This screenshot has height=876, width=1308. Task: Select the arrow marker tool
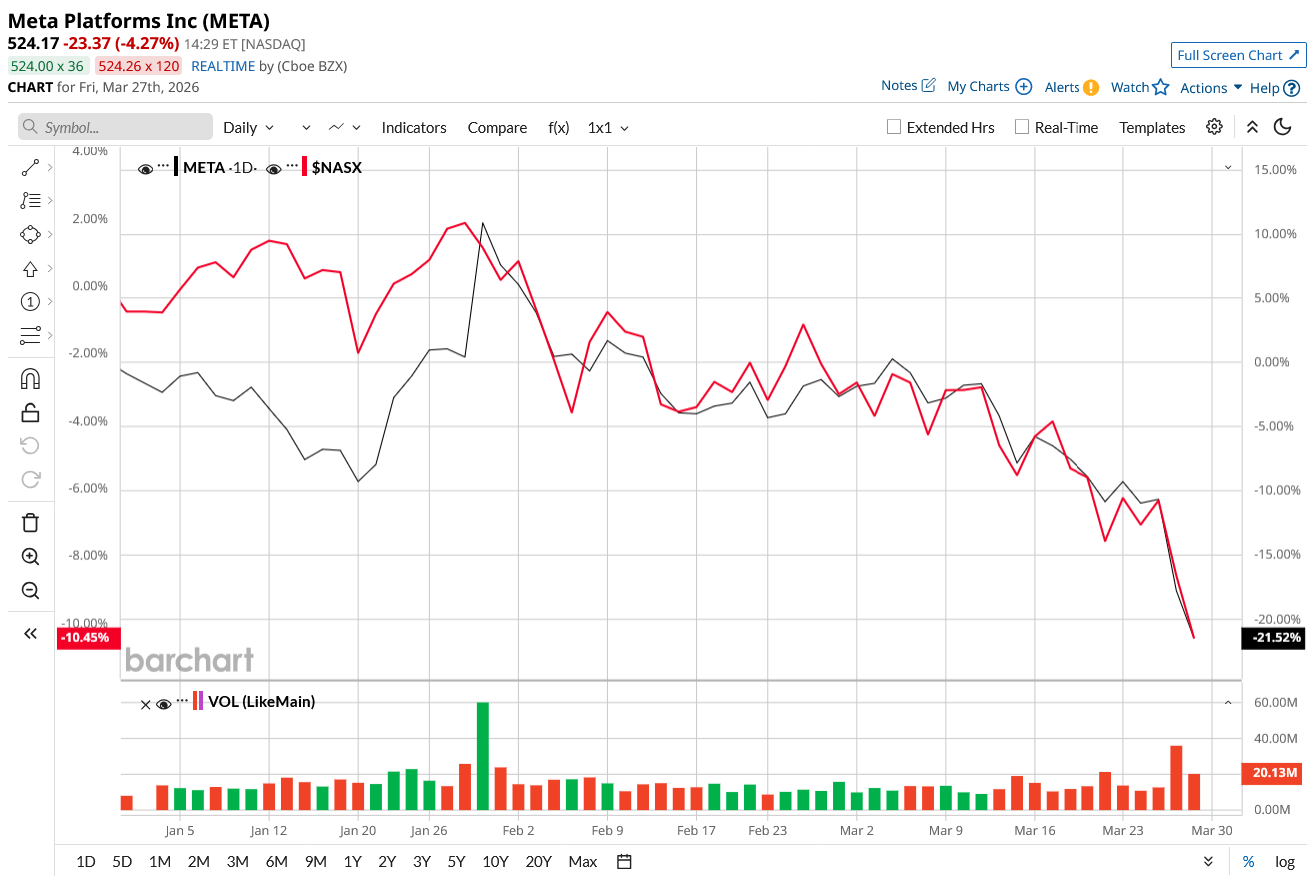point(30,268)
